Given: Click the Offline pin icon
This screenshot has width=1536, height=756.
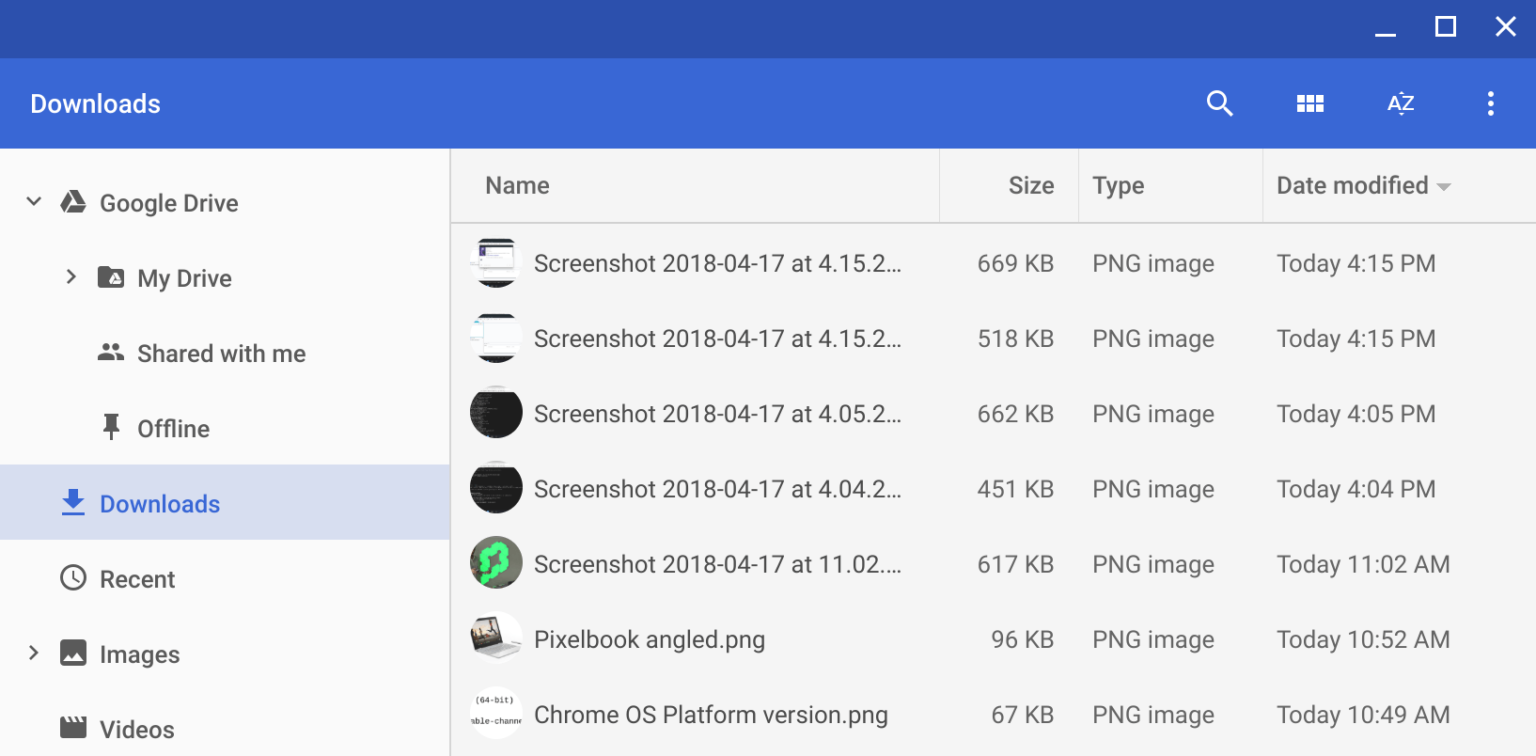Looking at the screenshot, I should tap(110, 427).
